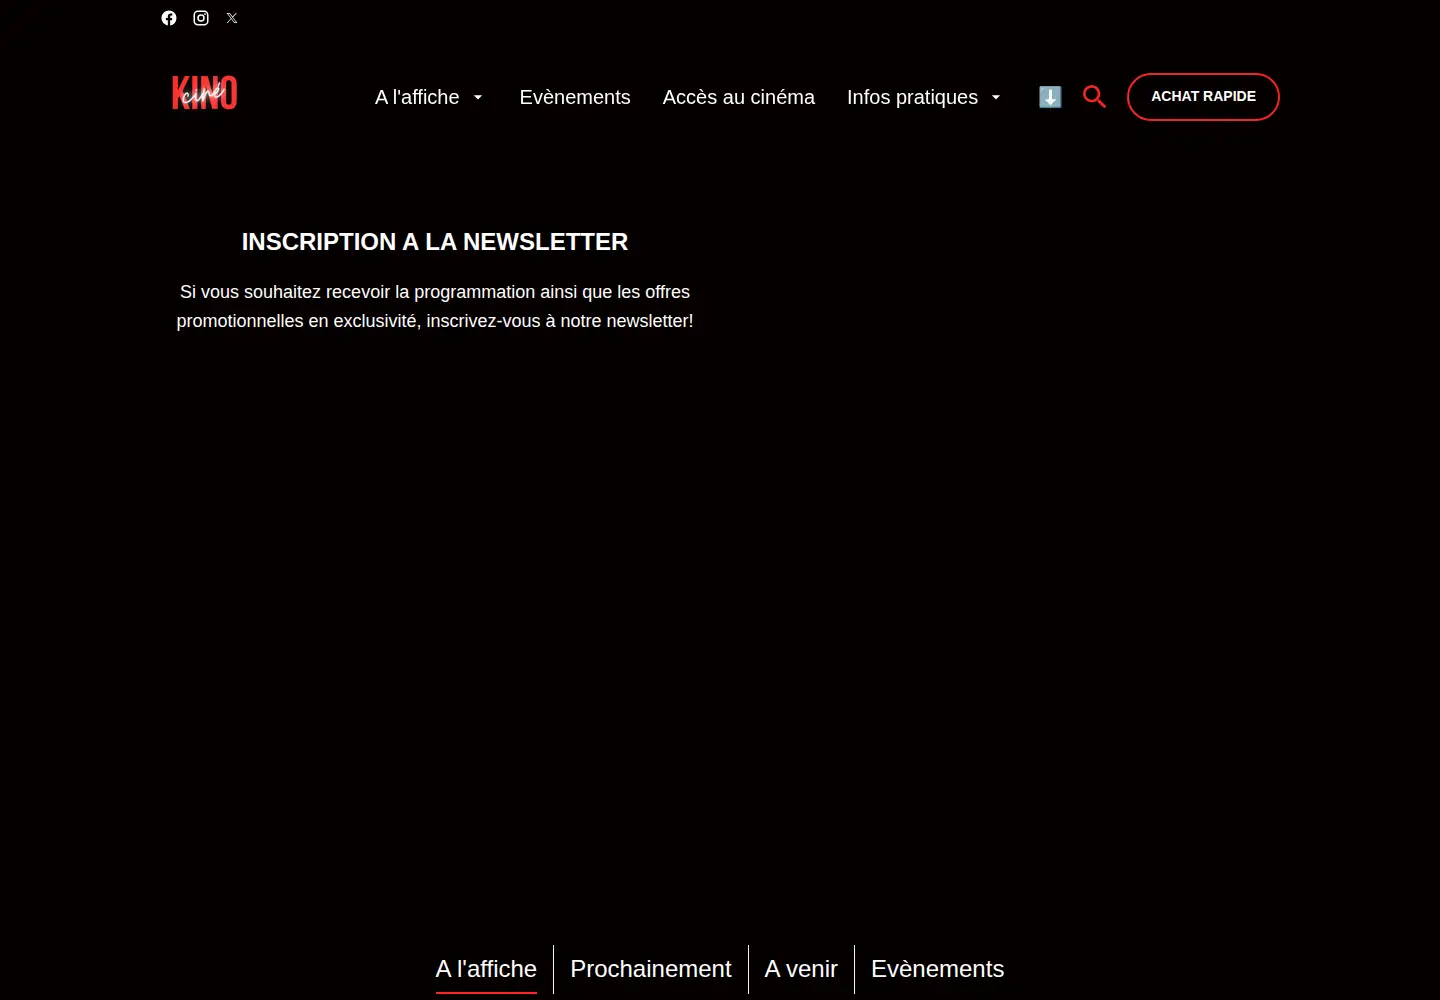Click the Kino Ciné logo
The width and height of the screenshot is (1440, 1000).
(x=204, y=93)
